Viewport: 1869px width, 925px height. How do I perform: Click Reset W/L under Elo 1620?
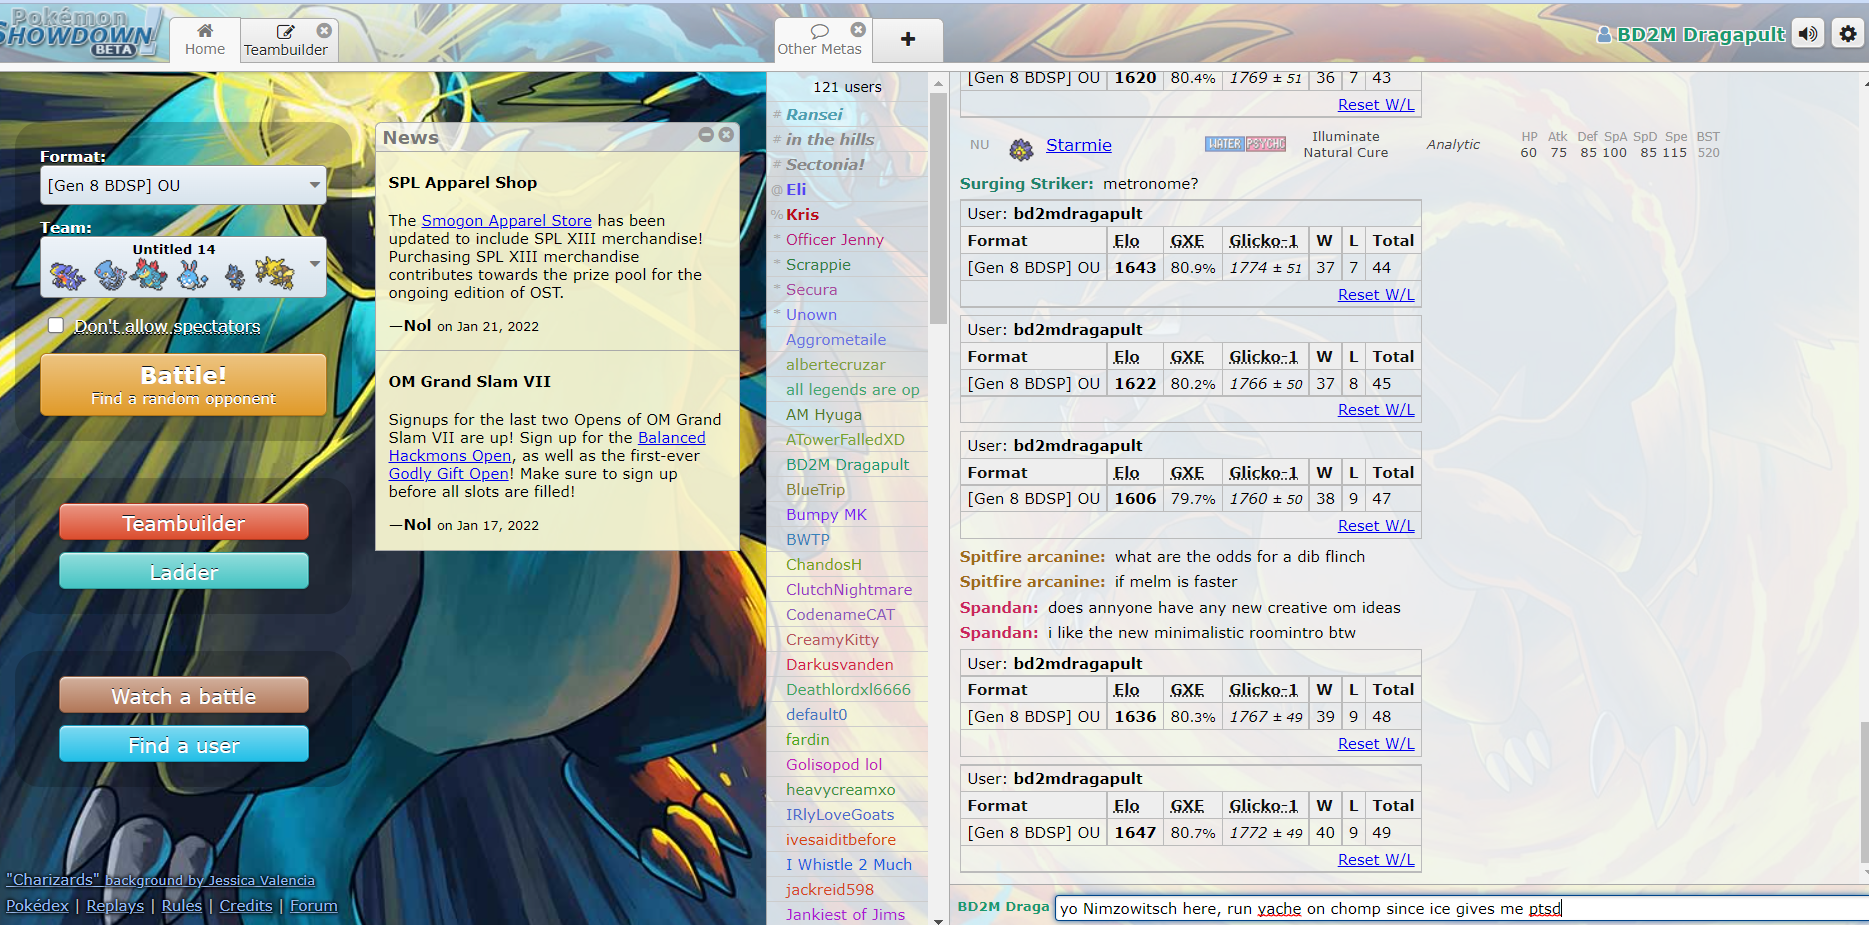pos(1376,104)
